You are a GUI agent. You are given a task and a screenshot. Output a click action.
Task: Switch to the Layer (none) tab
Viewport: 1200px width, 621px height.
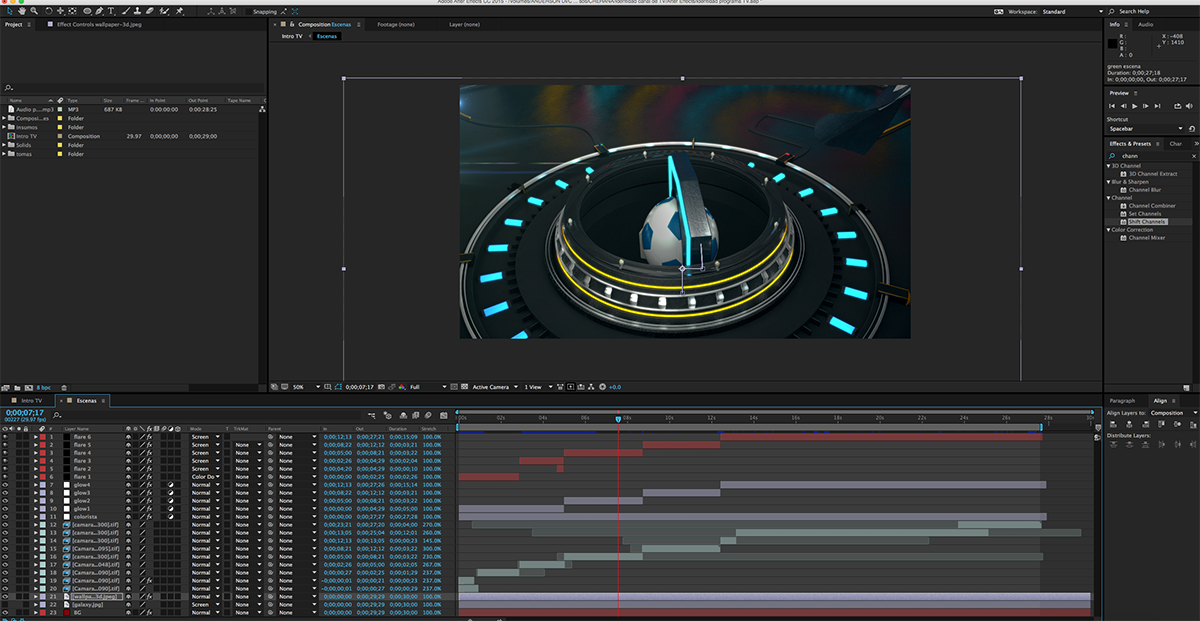click(463, 24)
